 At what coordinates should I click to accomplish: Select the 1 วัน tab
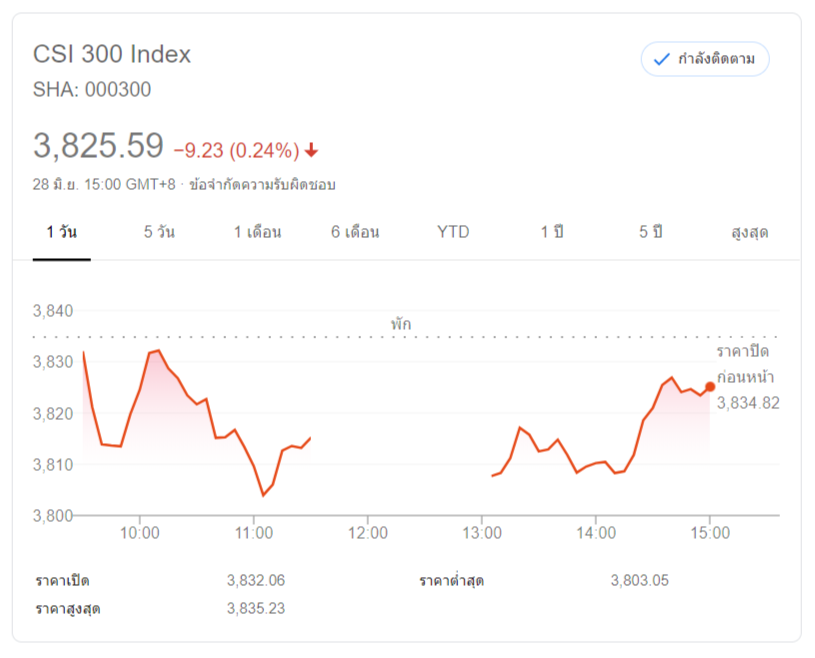click(x=61, y=232)
